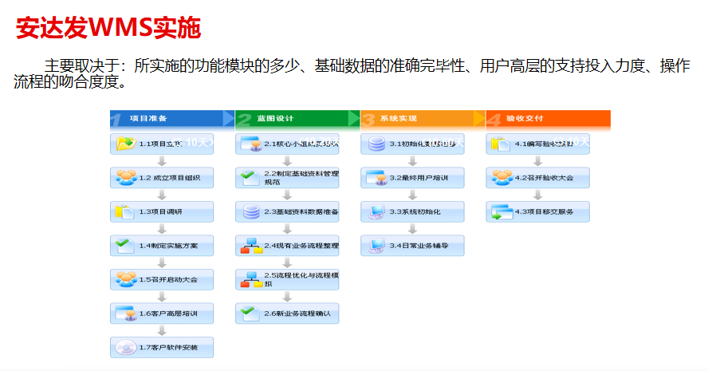707x379 pixels.
Task: Click the 3.4日常业务辅导 step box
Action: (413, 246)
